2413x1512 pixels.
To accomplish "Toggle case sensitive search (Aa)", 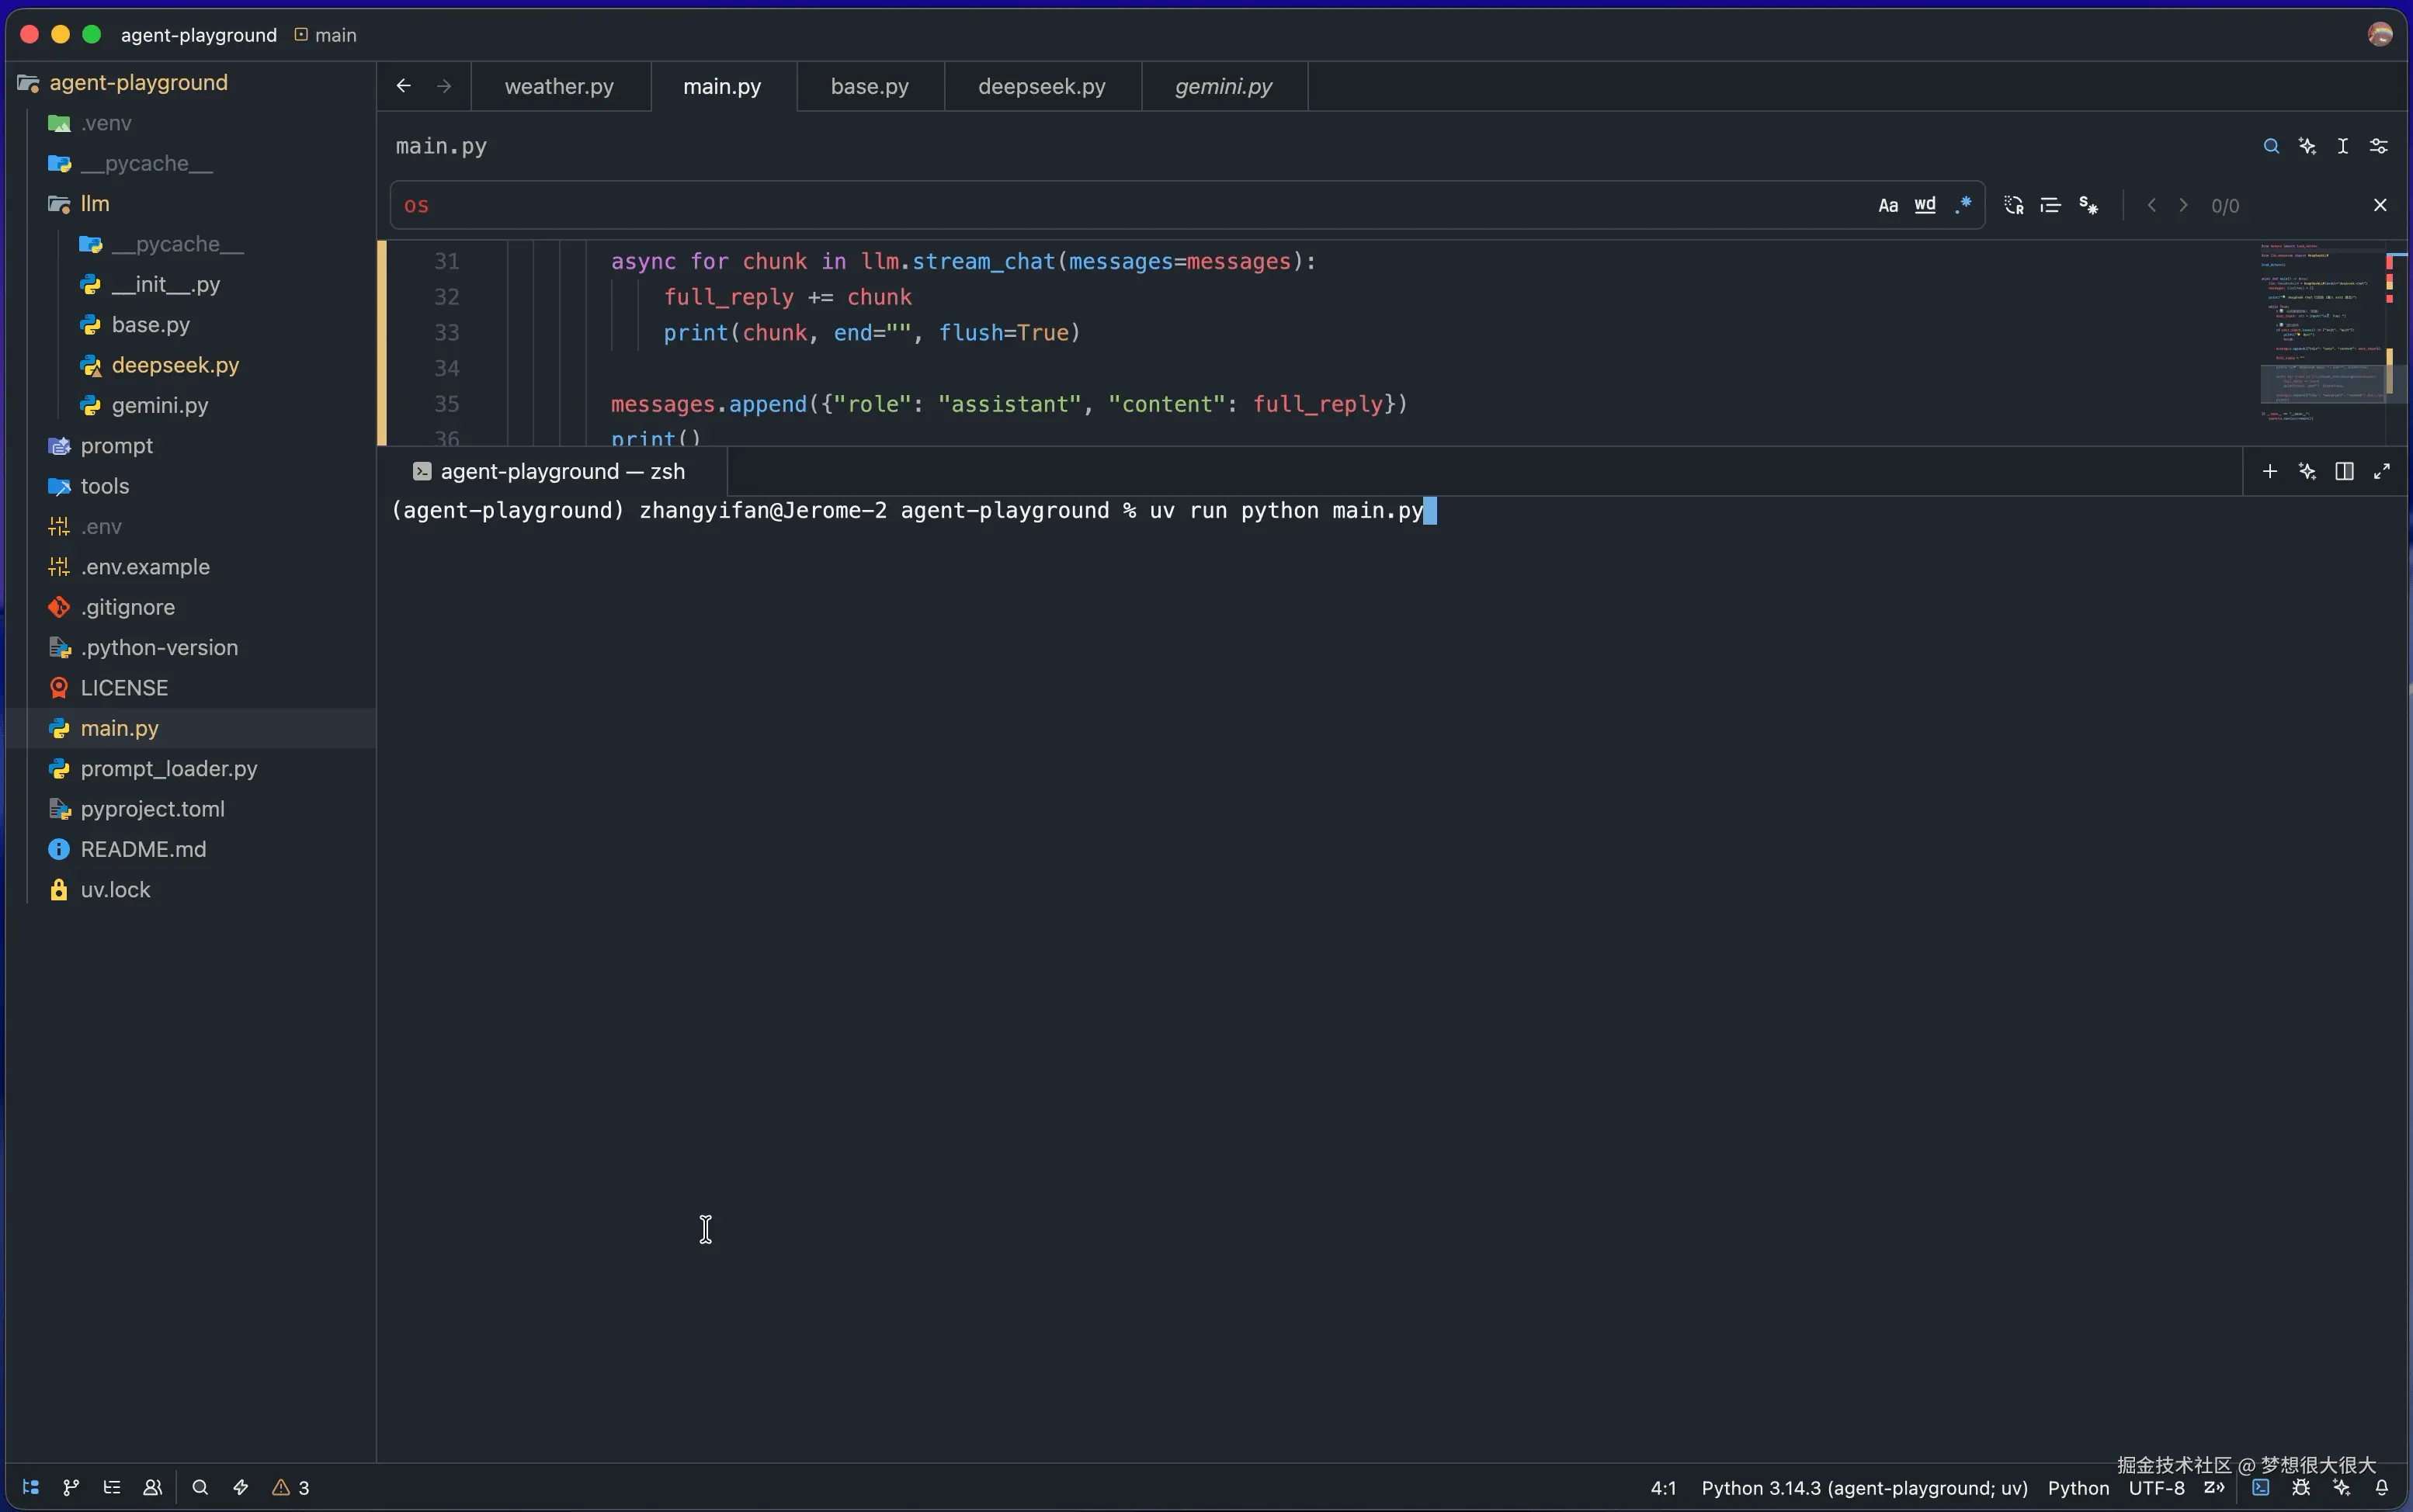I will (x=1888, y=205).
